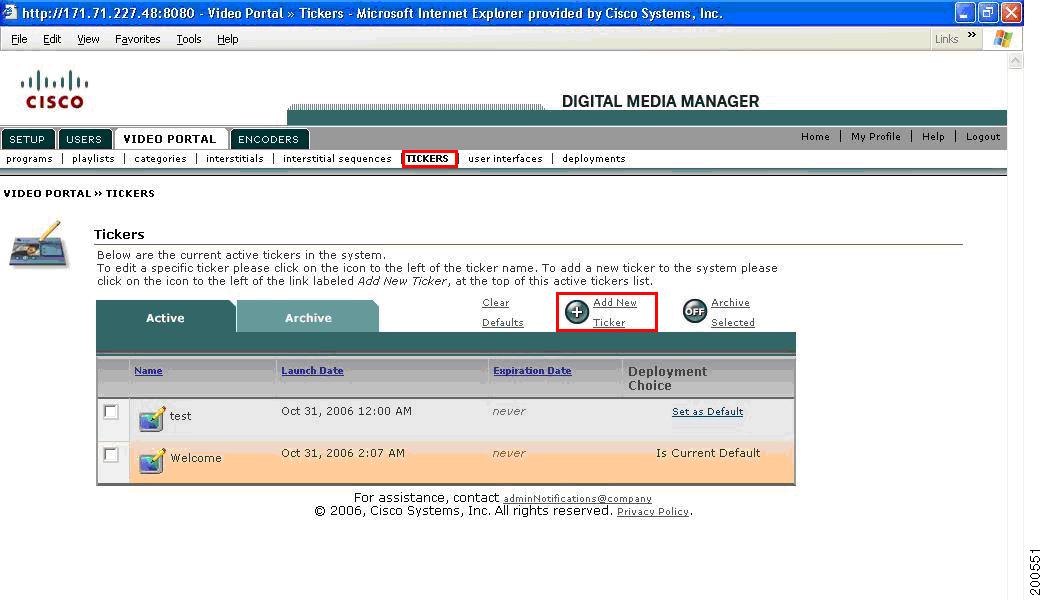The image size is (1042, 600).
Task: Click the Home link
Action: tap(815, 136)
